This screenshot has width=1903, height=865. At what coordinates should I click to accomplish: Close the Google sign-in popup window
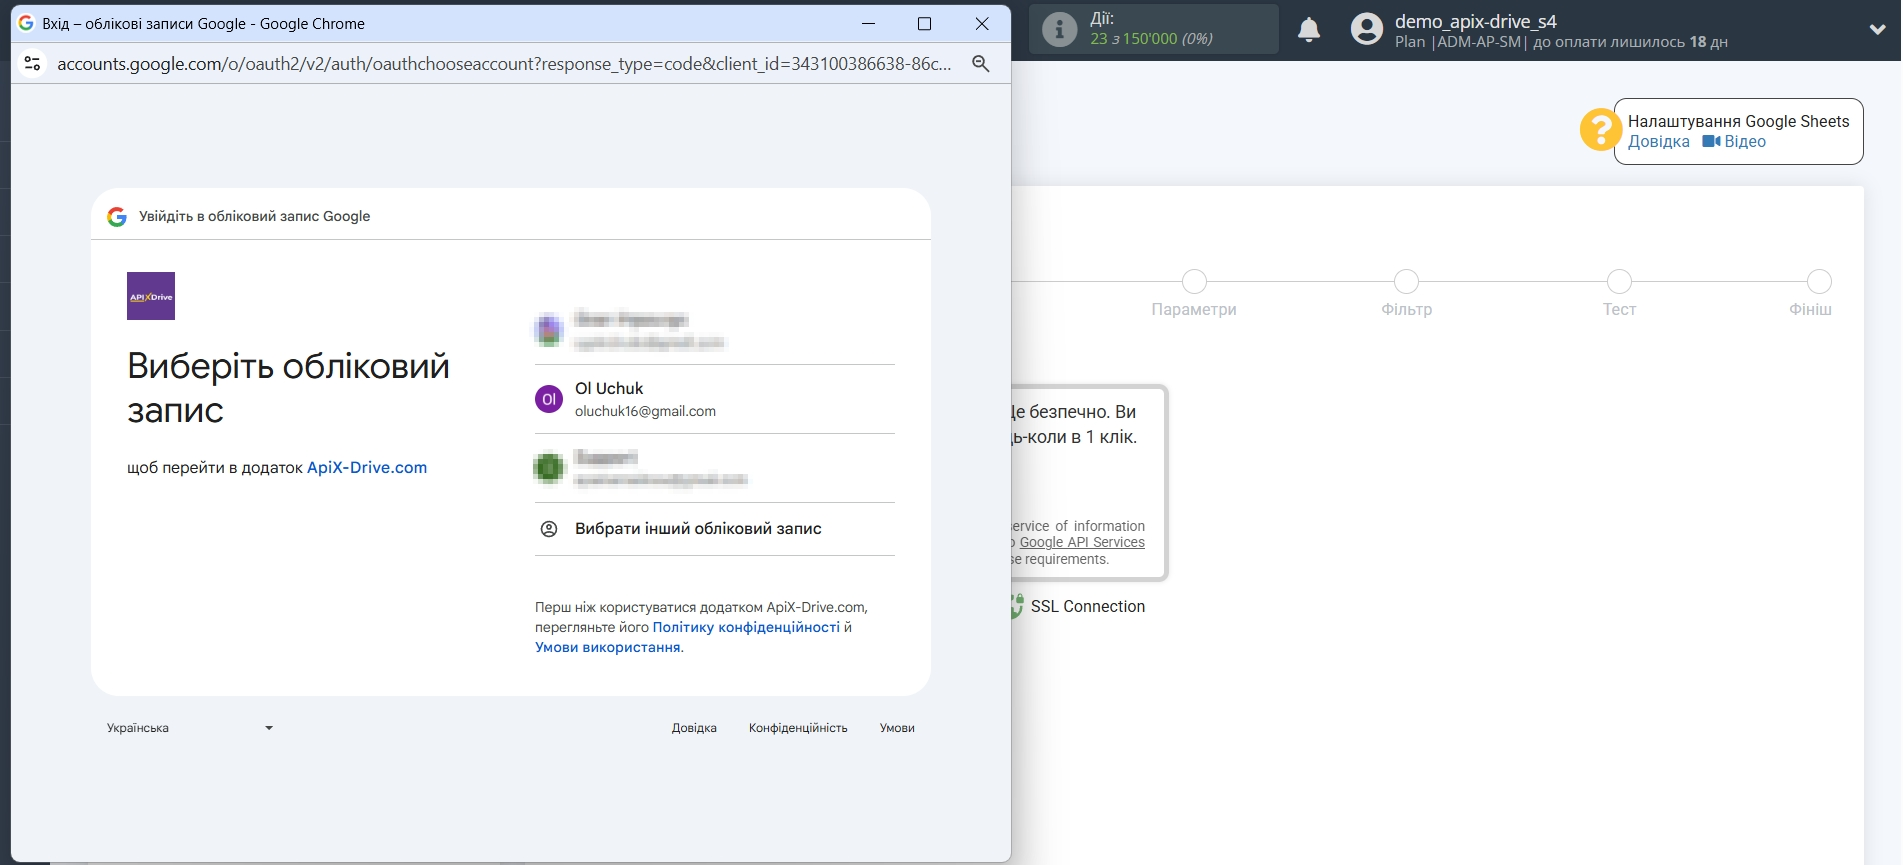[x=982, y=23]
